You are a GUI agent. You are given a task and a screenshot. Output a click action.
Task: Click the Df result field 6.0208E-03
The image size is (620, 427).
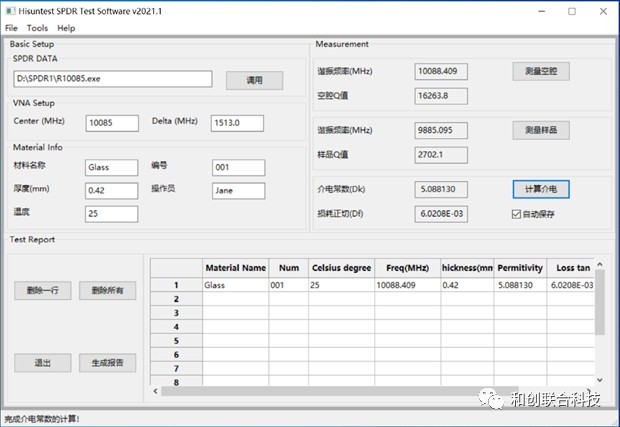(441, 214)
